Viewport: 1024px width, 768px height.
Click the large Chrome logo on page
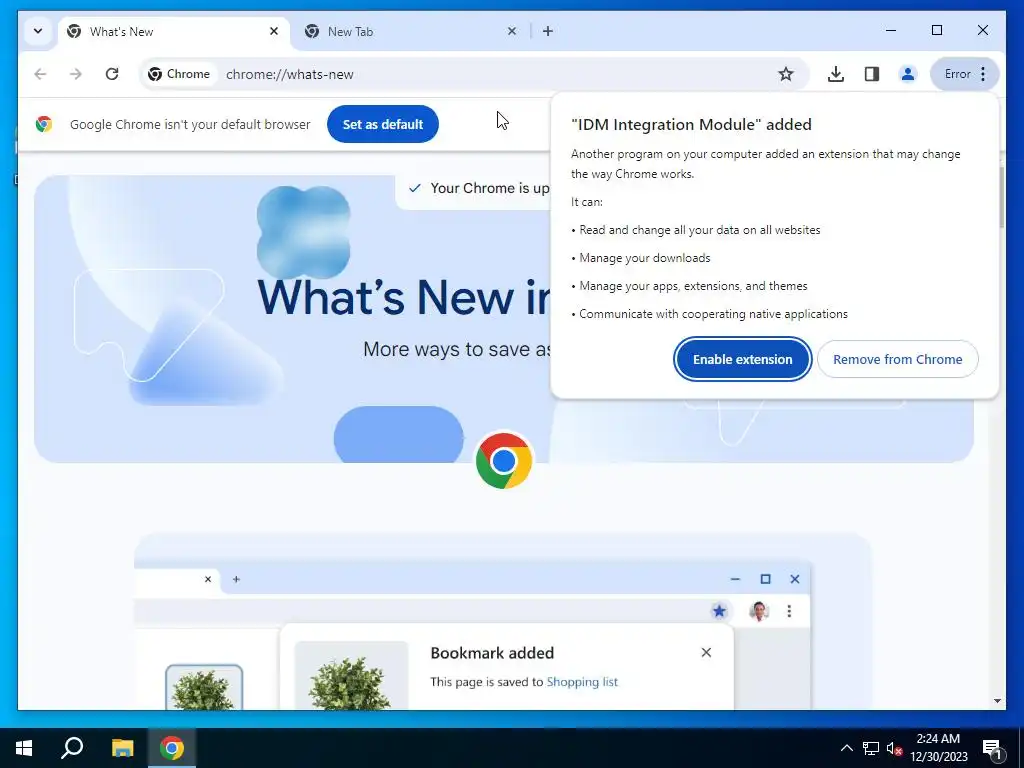504,461
